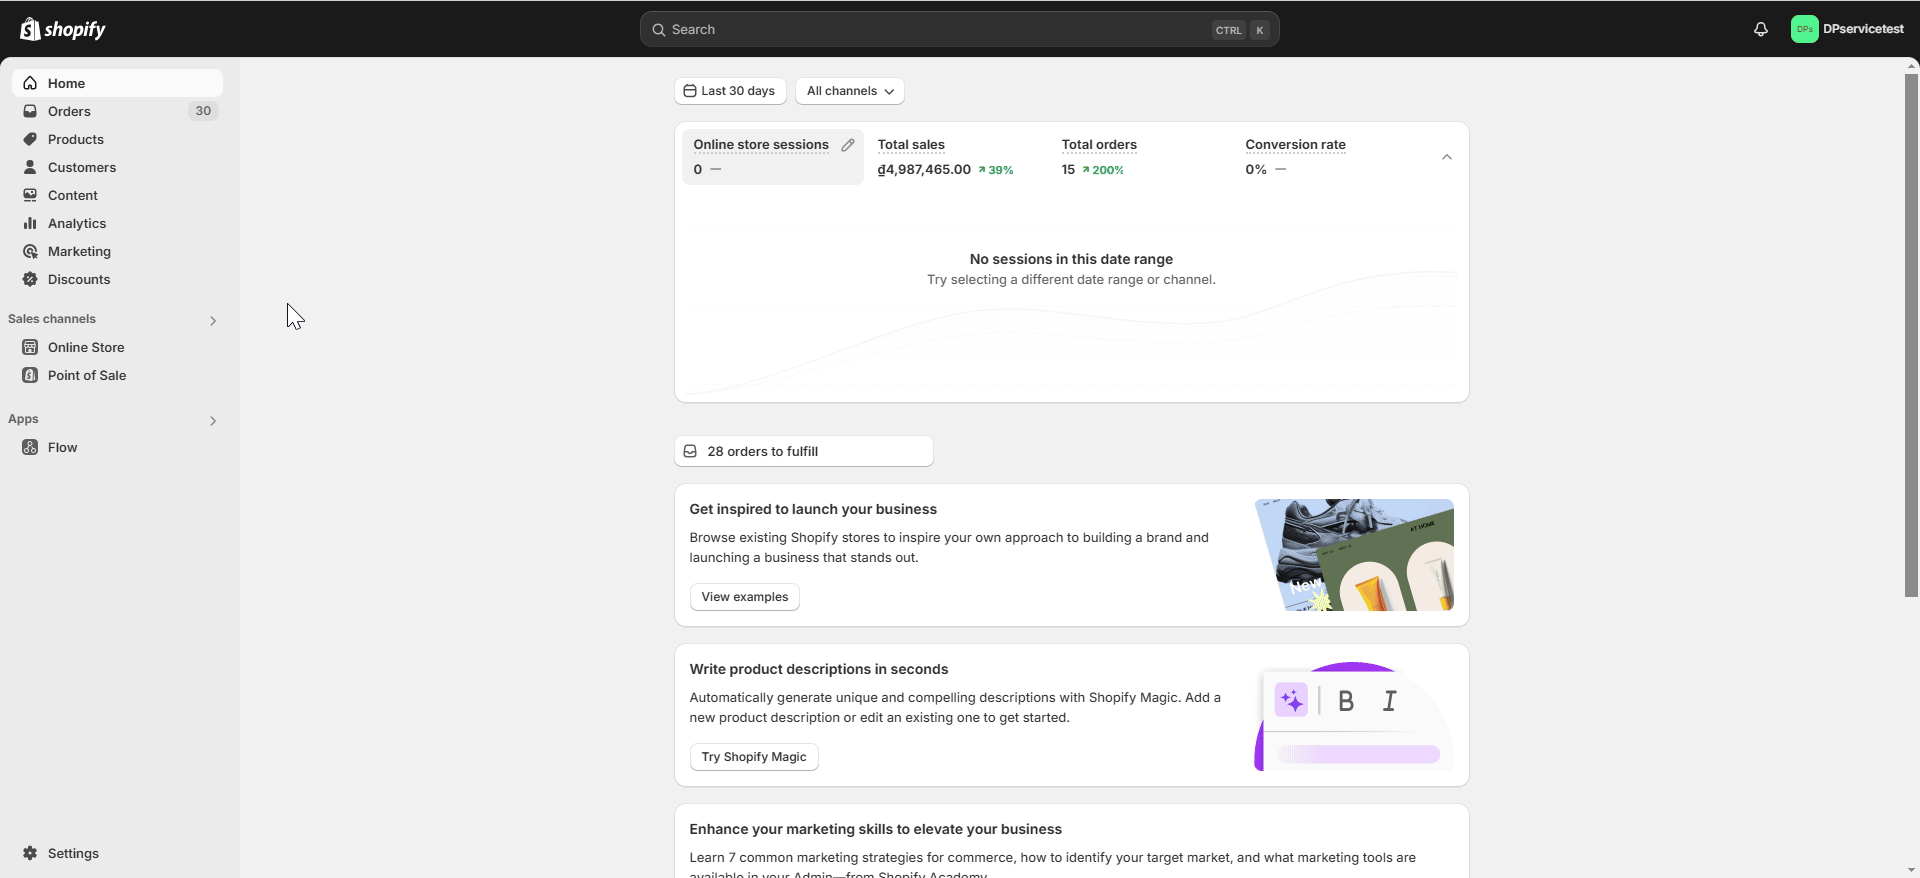Click 28 orders to fulfill

[804, 451]
